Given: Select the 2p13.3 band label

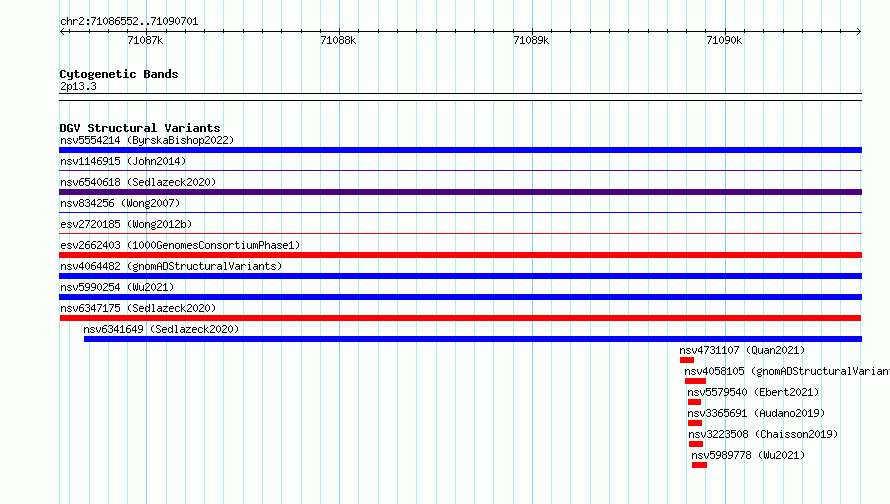Looking at the screenshot, I should 78,86.
